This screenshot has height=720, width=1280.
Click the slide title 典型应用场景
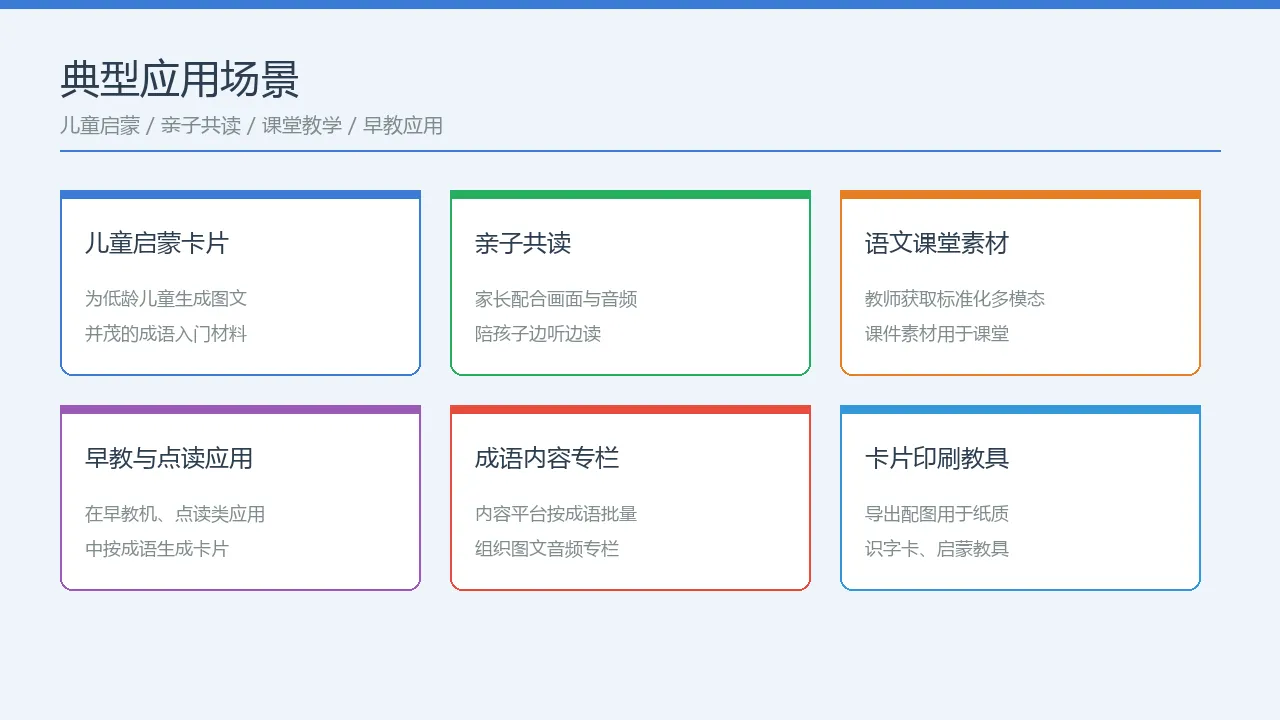[x=180, y=80]
